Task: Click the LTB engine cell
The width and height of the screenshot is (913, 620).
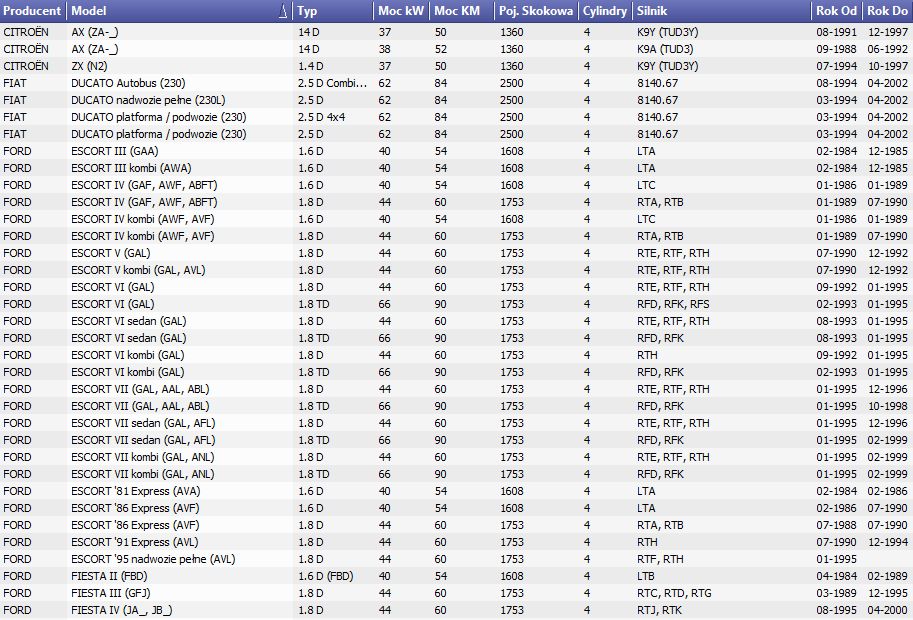Action: point(646,576)
